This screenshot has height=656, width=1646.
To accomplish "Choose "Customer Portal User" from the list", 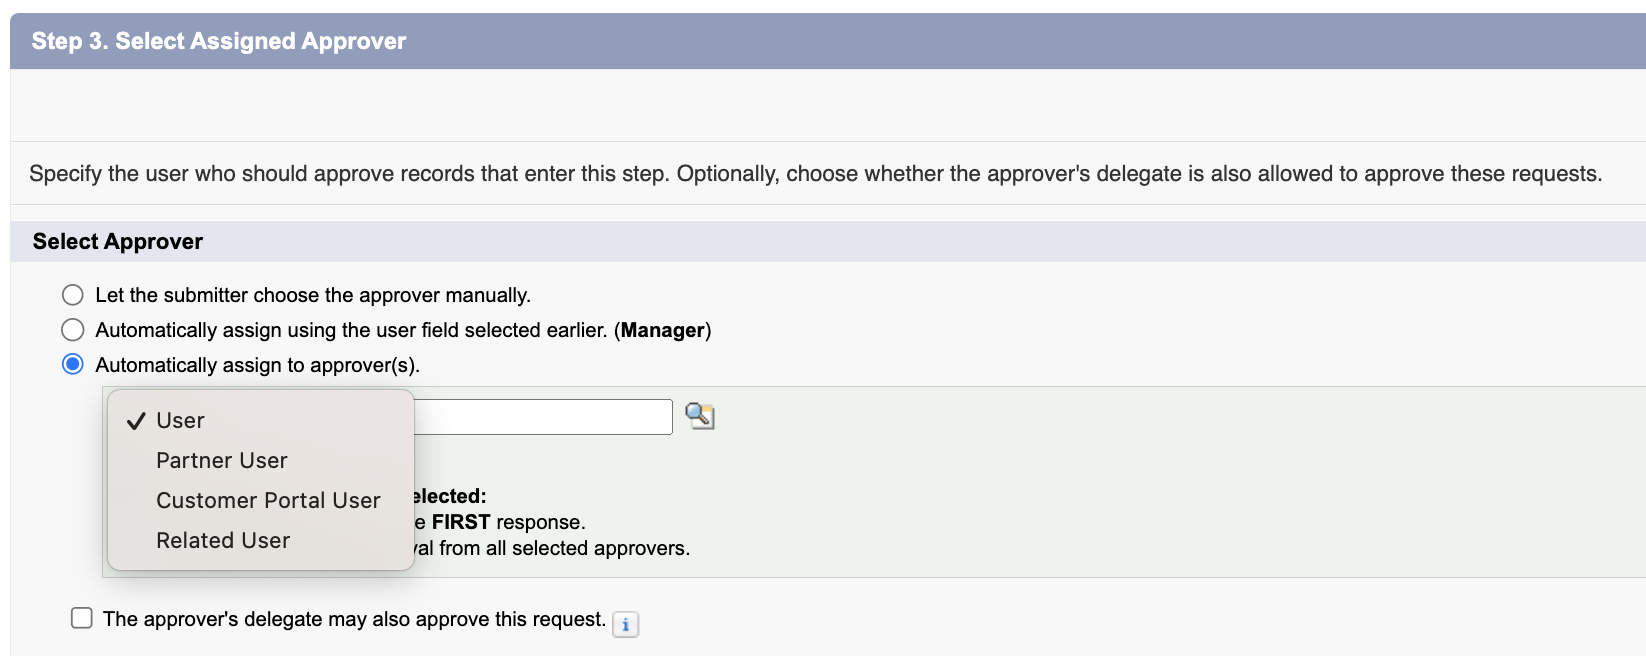I will click(x=268, y=500).
